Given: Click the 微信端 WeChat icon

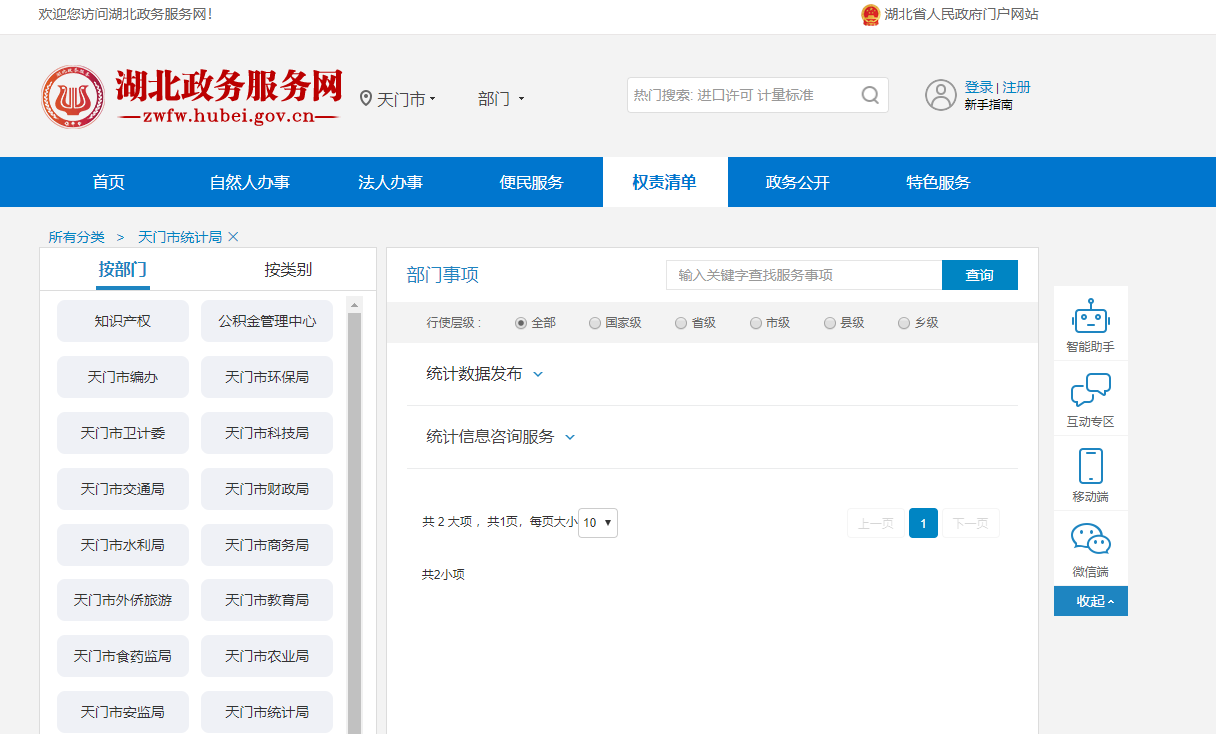Looking at the screenshot, I should tap(1090, 540).
